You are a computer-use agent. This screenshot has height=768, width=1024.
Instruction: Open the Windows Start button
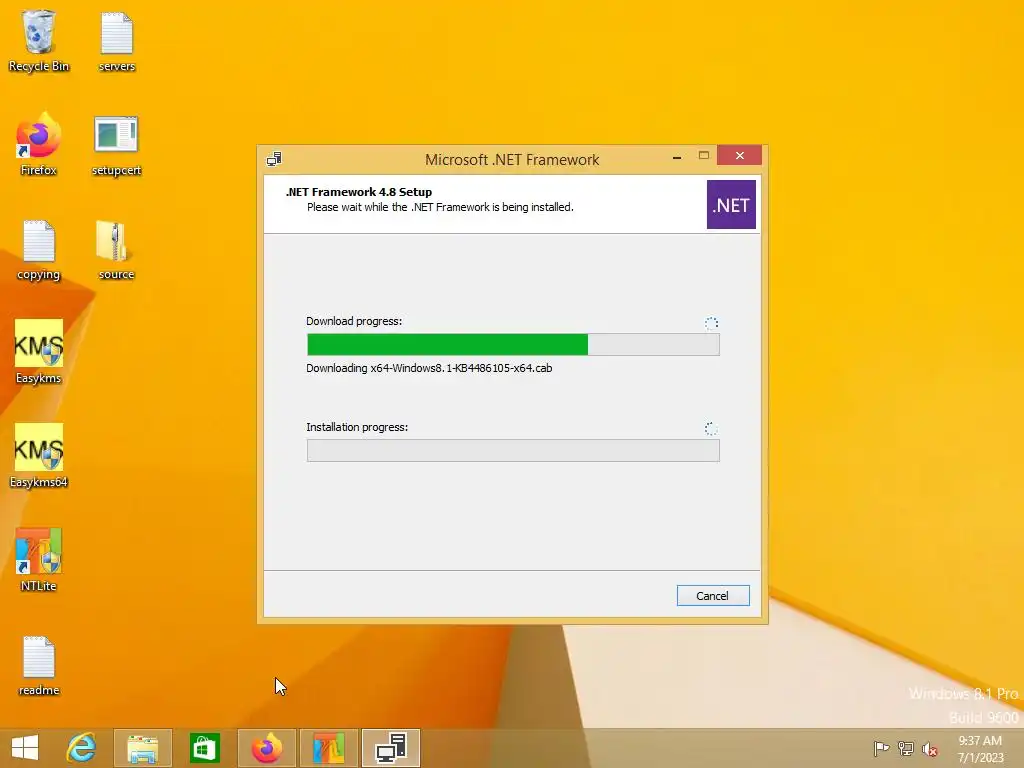[x=25, y=748]
